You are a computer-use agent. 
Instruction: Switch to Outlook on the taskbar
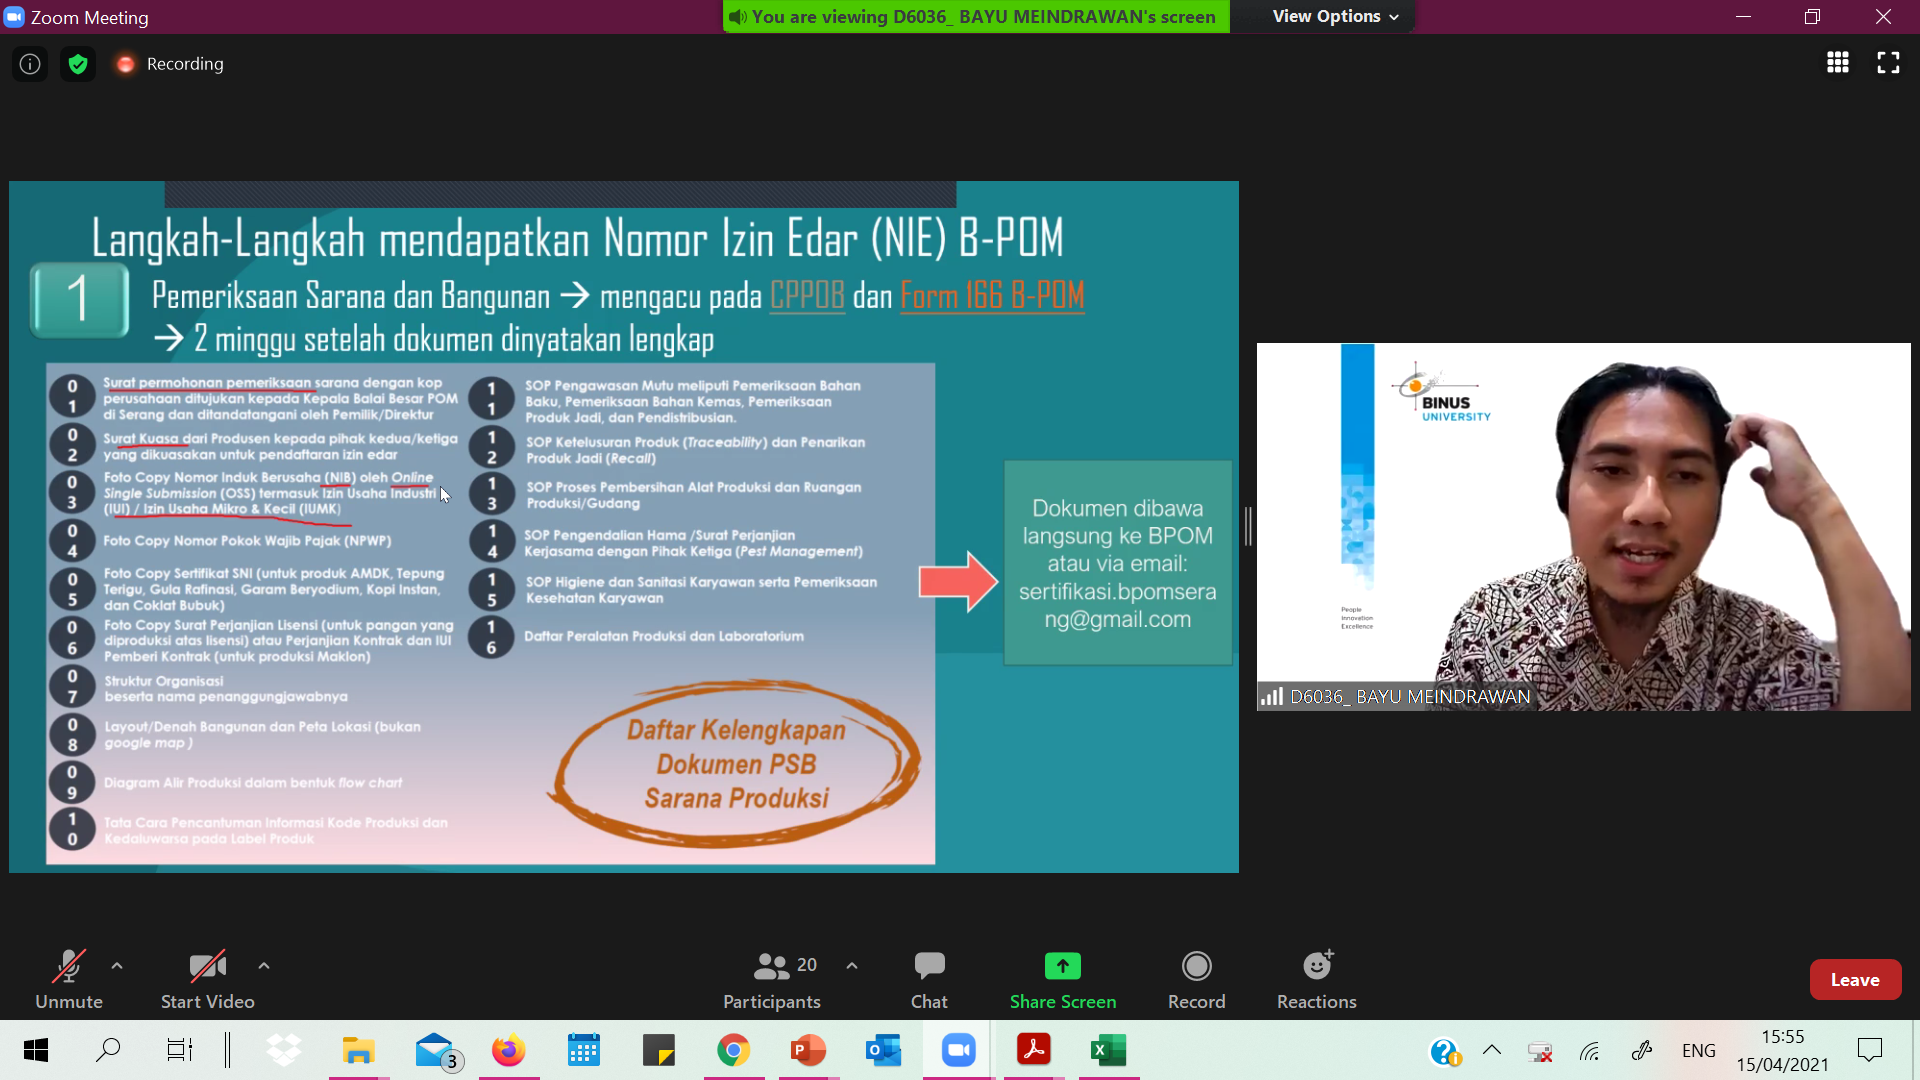click(x=883, y=1050)
